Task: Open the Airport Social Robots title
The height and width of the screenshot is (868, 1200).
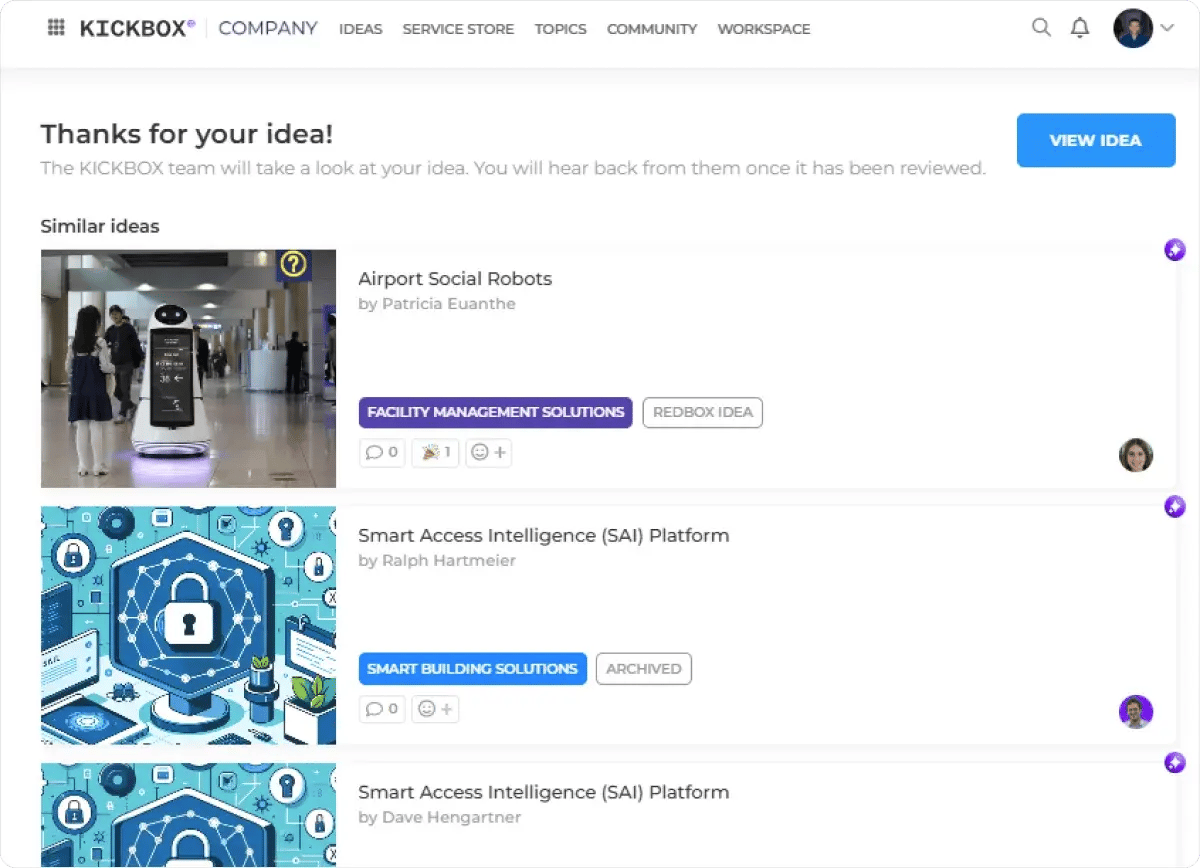Action: (x=455, y=279)
